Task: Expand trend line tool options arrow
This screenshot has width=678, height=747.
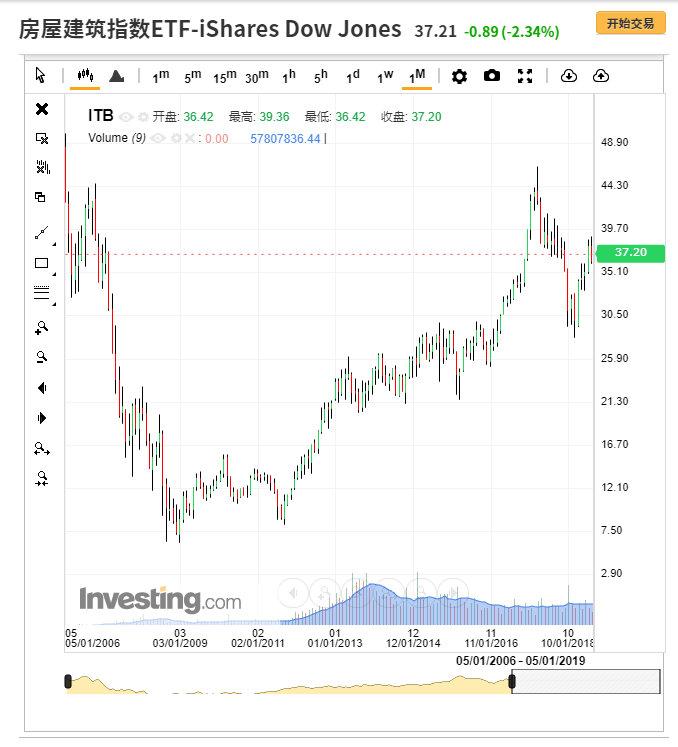Action: pos(54,244)
